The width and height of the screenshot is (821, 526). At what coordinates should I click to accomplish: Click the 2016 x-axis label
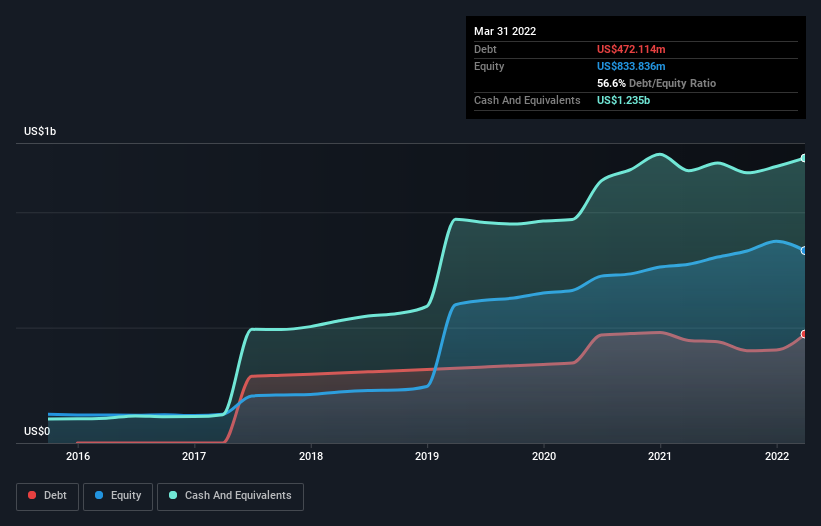(78, 456)
